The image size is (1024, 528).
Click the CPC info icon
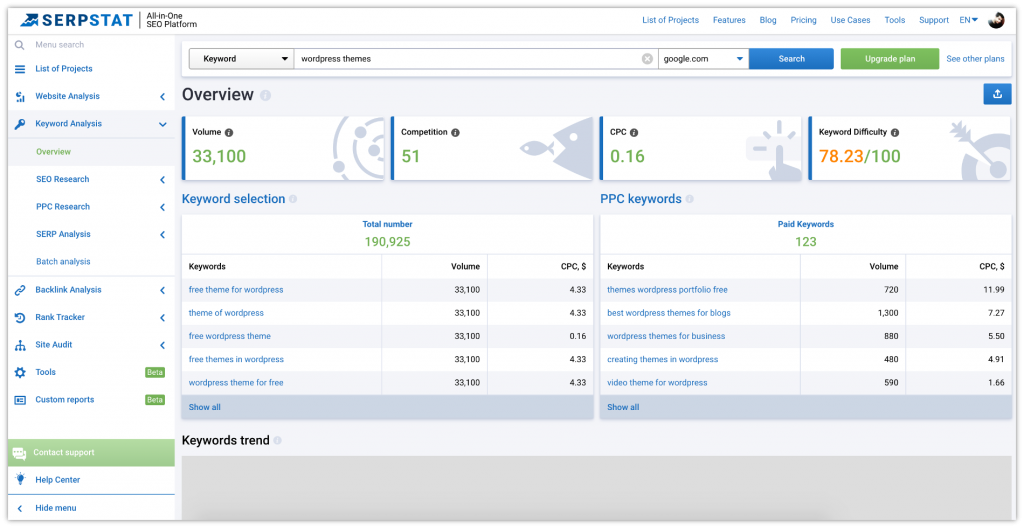[x=633, y=133]
